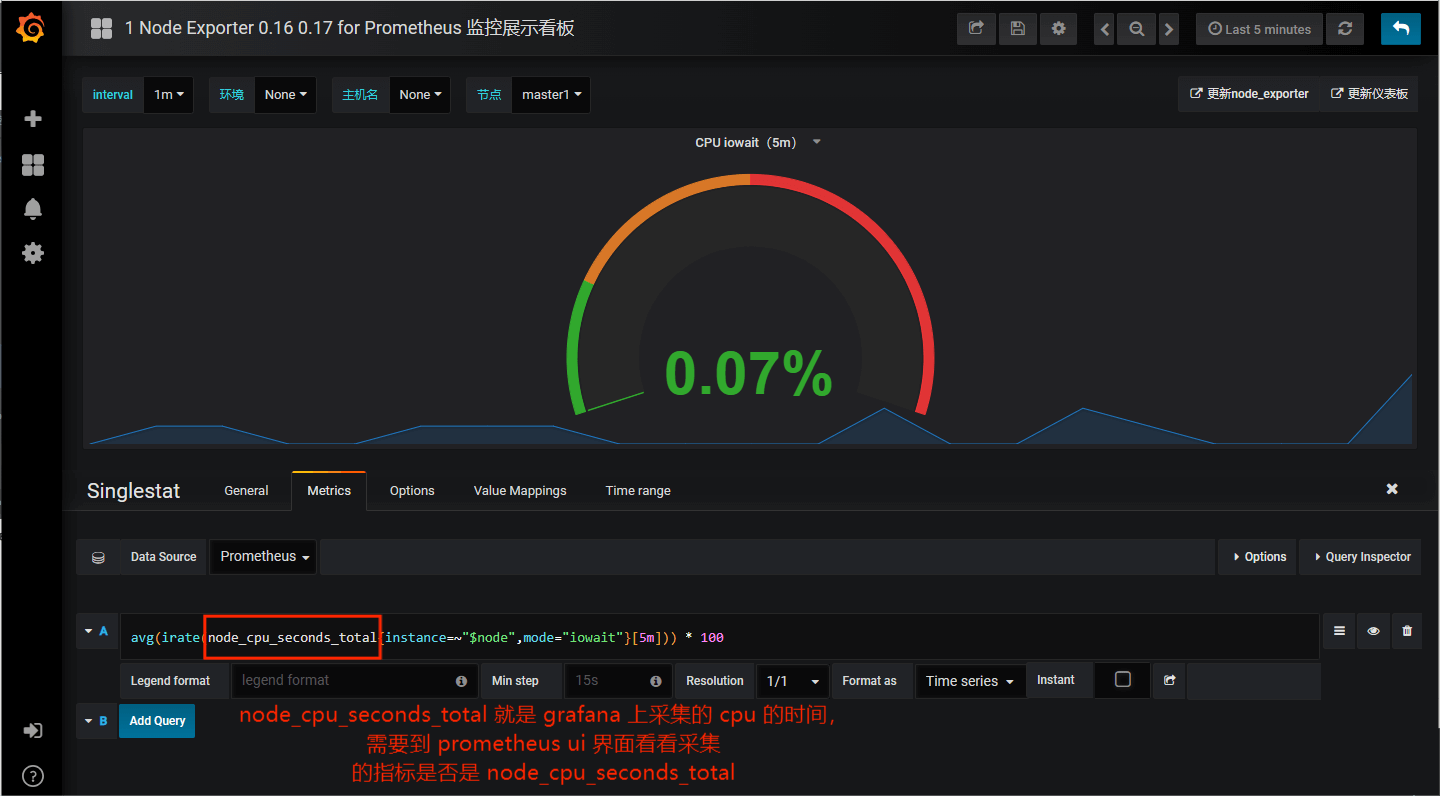Screen dimensions: 1440x796
Task: Open the 更新仪表板 link
Action: pyautogui.click(x=1369, y=94)
